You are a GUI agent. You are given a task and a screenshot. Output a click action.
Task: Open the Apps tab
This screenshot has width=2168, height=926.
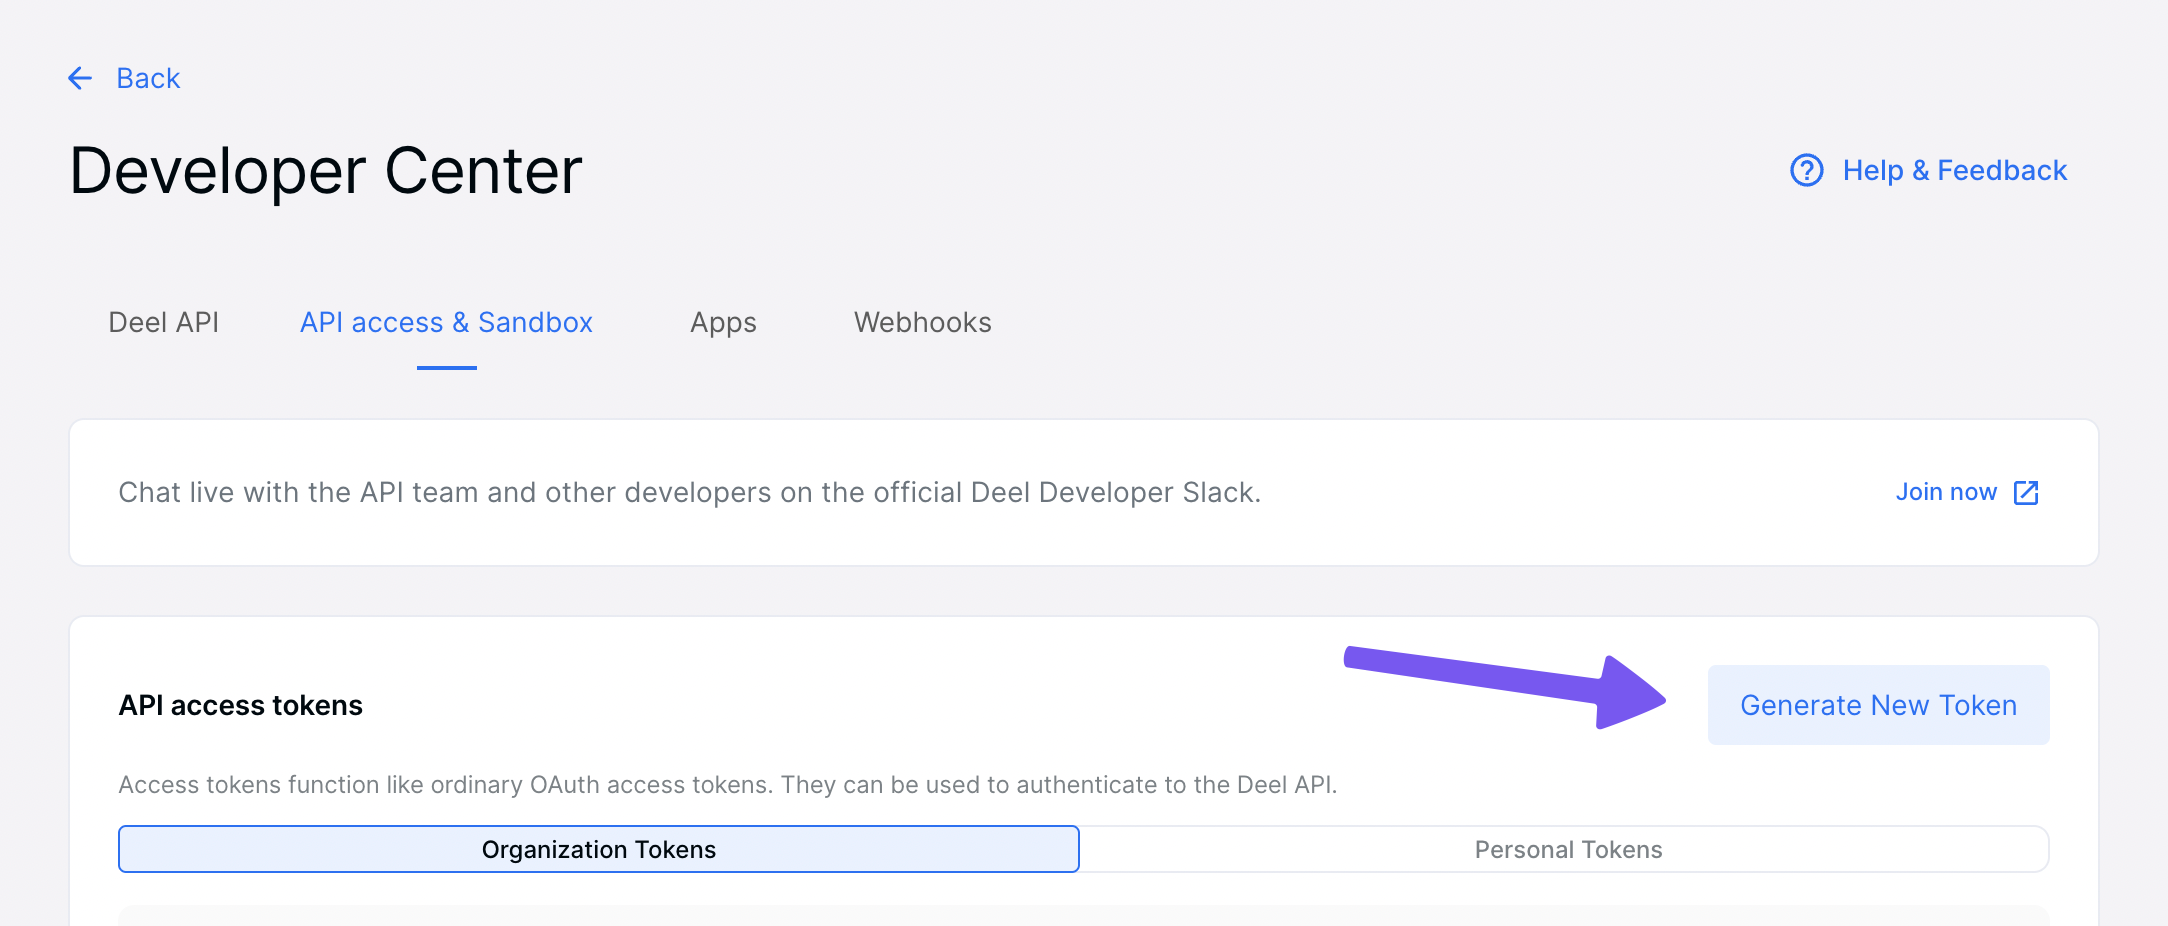[x=723, y=322]
